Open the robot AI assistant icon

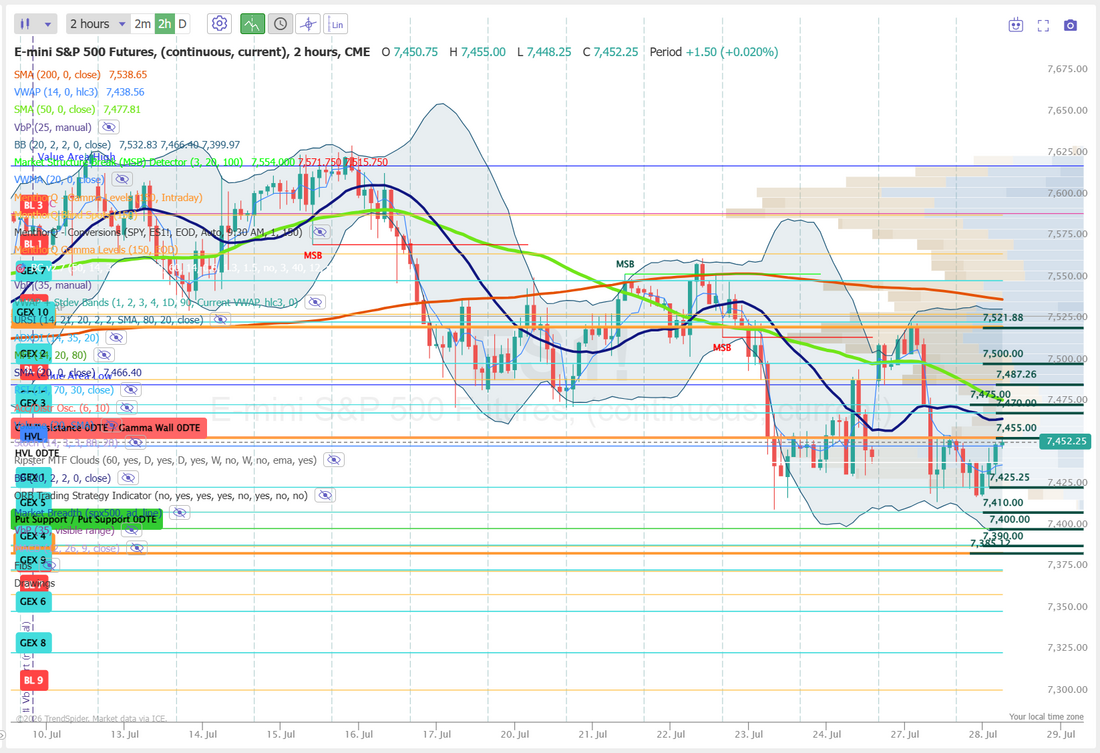(x=1016, y=25)
